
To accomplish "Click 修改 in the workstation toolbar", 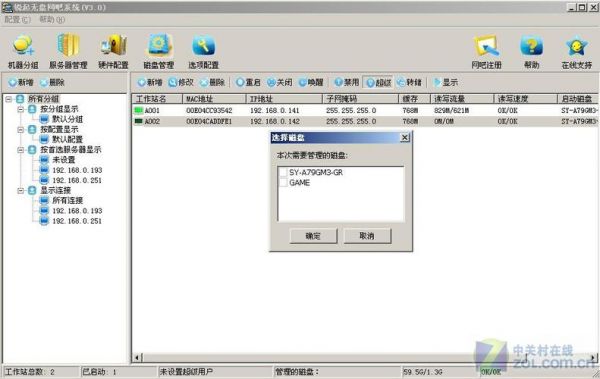I will point(181,82).
